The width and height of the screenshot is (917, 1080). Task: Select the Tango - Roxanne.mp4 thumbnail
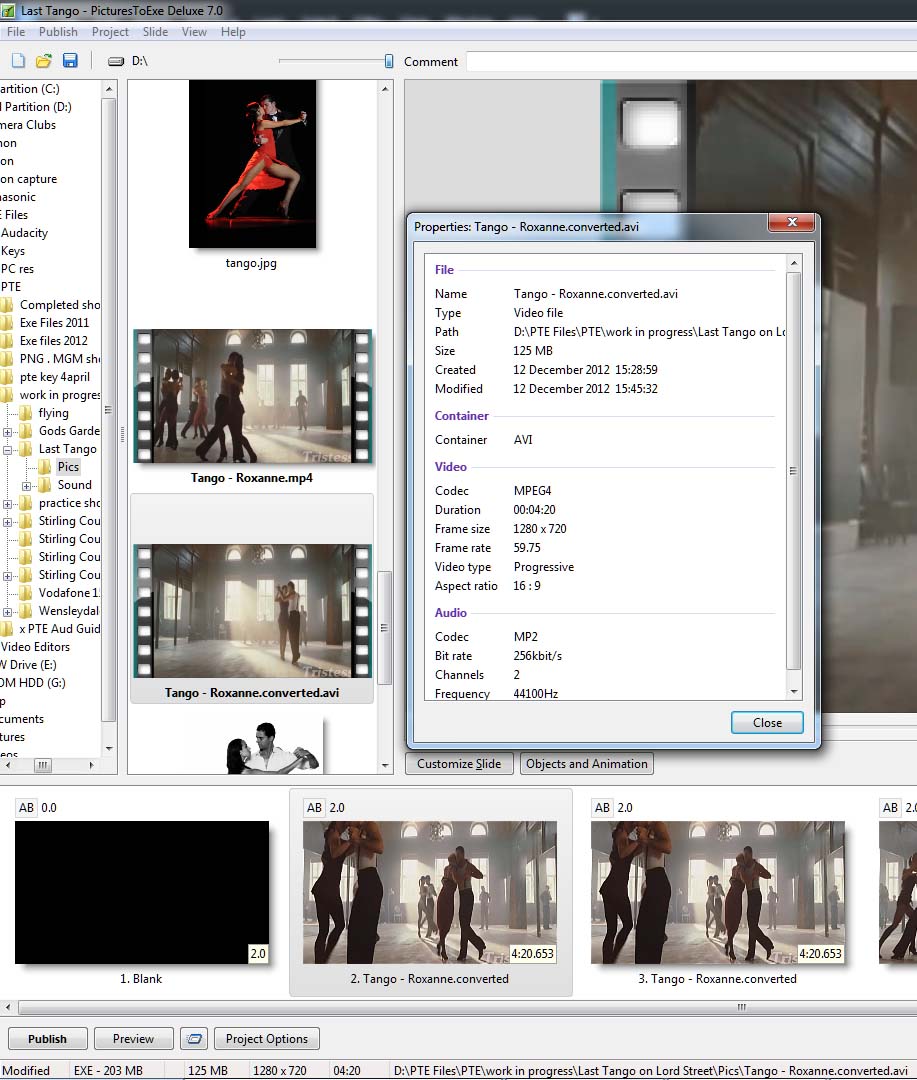[x=252, y=396]
